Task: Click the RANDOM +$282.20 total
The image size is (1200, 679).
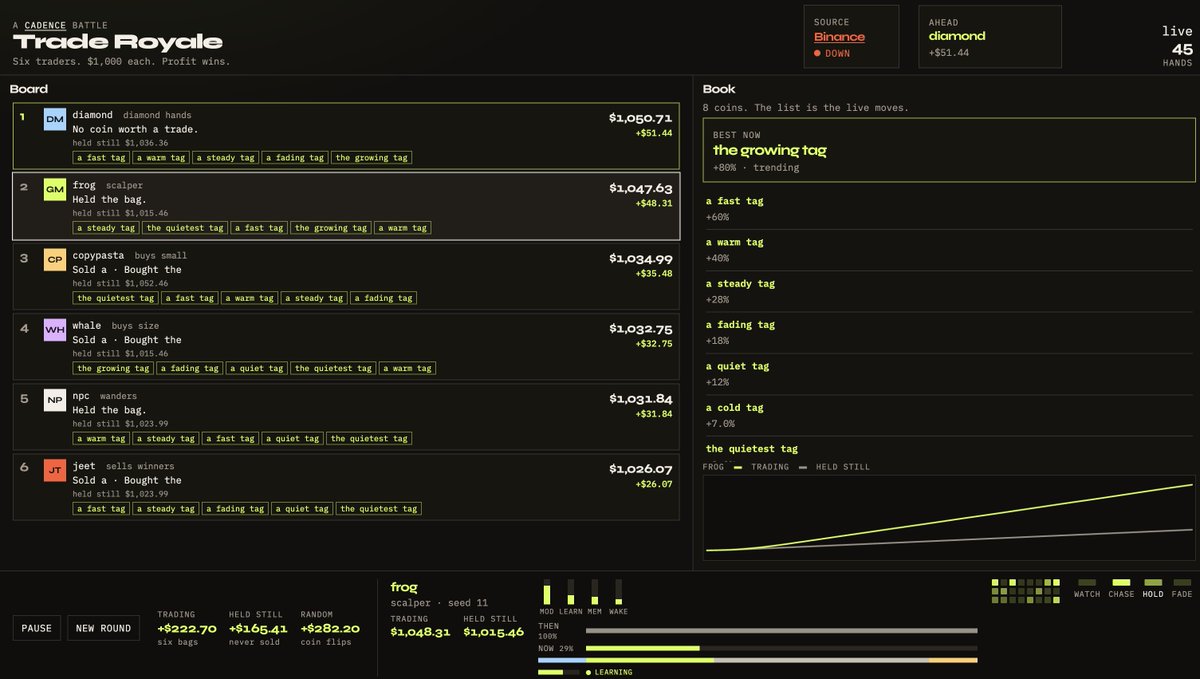Action: point(330,629)
